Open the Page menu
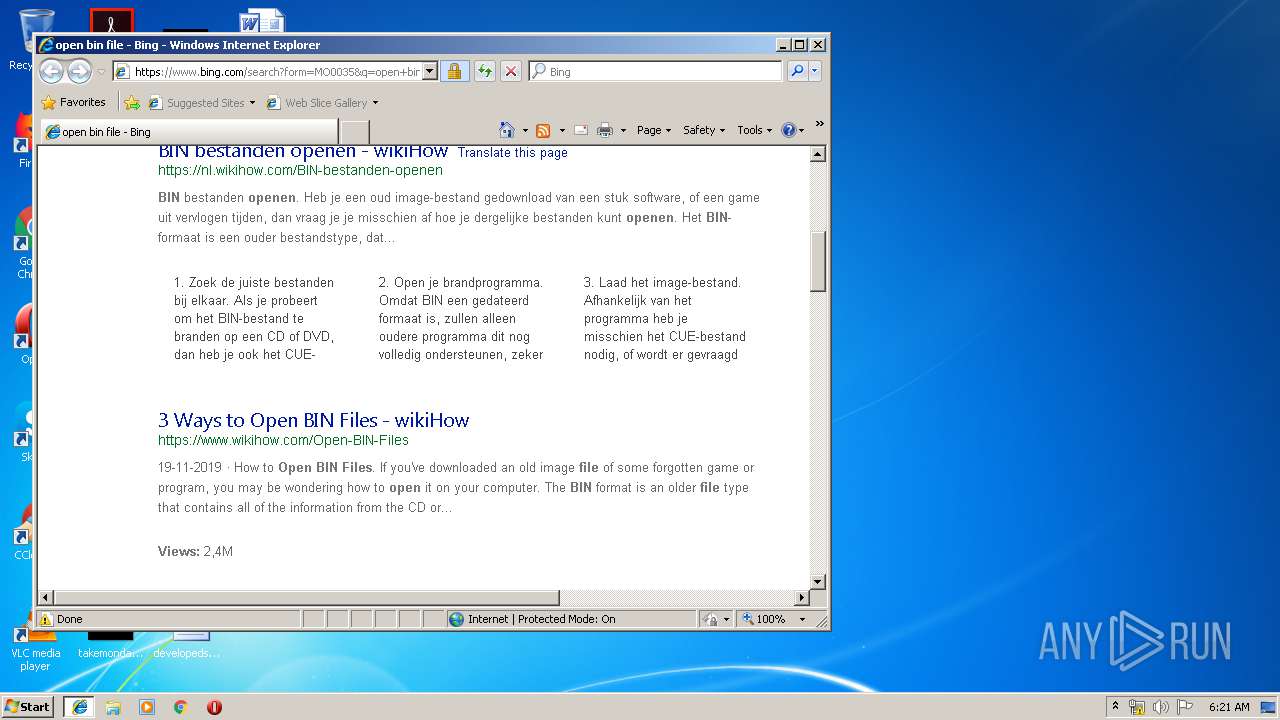 tap(654, 130)
